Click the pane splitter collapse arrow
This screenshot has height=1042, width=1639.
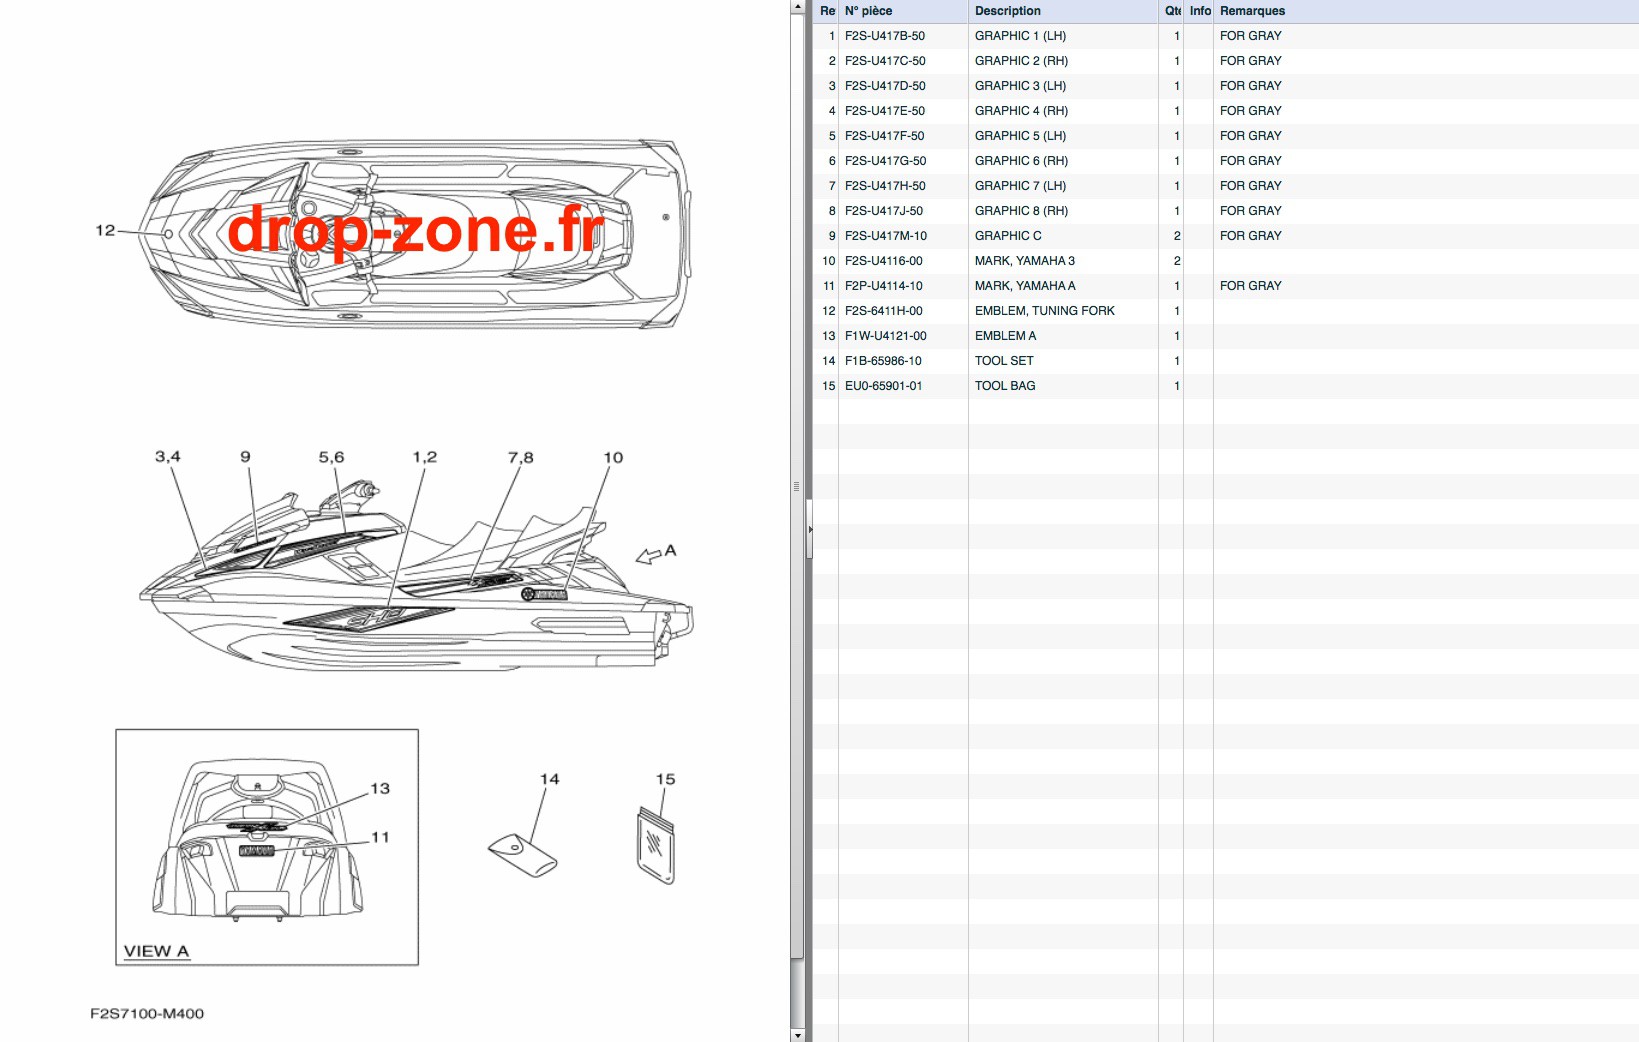point(810,529)
